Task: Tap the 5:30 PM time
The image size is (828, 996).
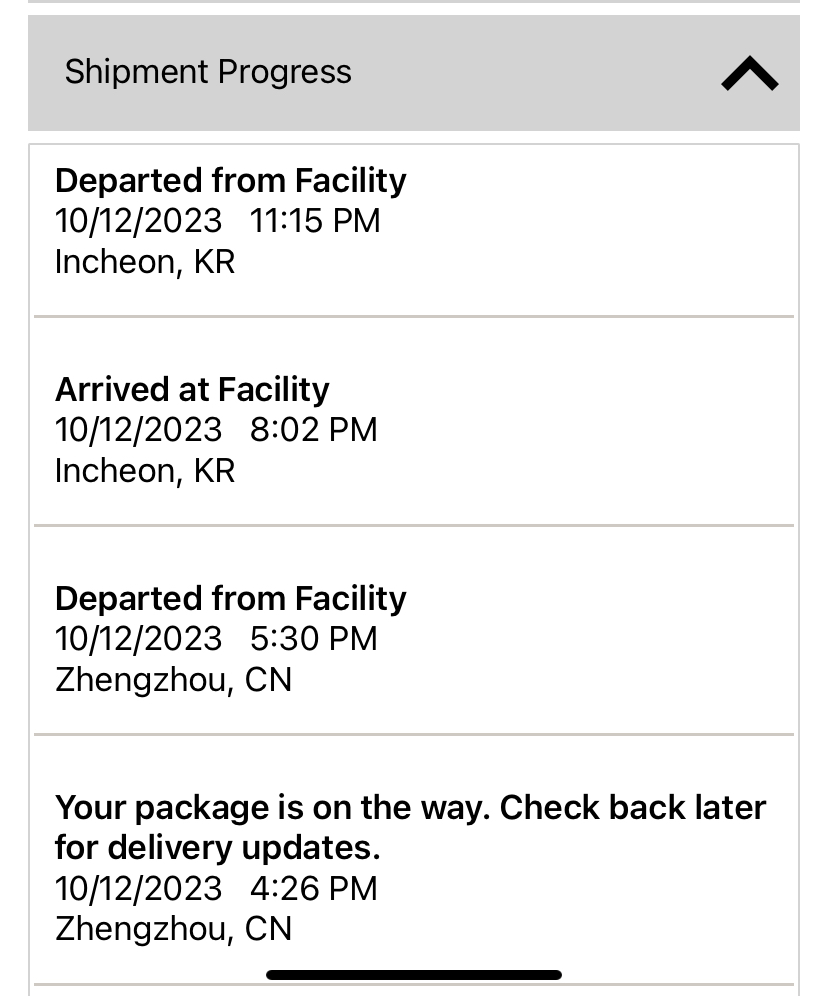Action: (313, 639)
